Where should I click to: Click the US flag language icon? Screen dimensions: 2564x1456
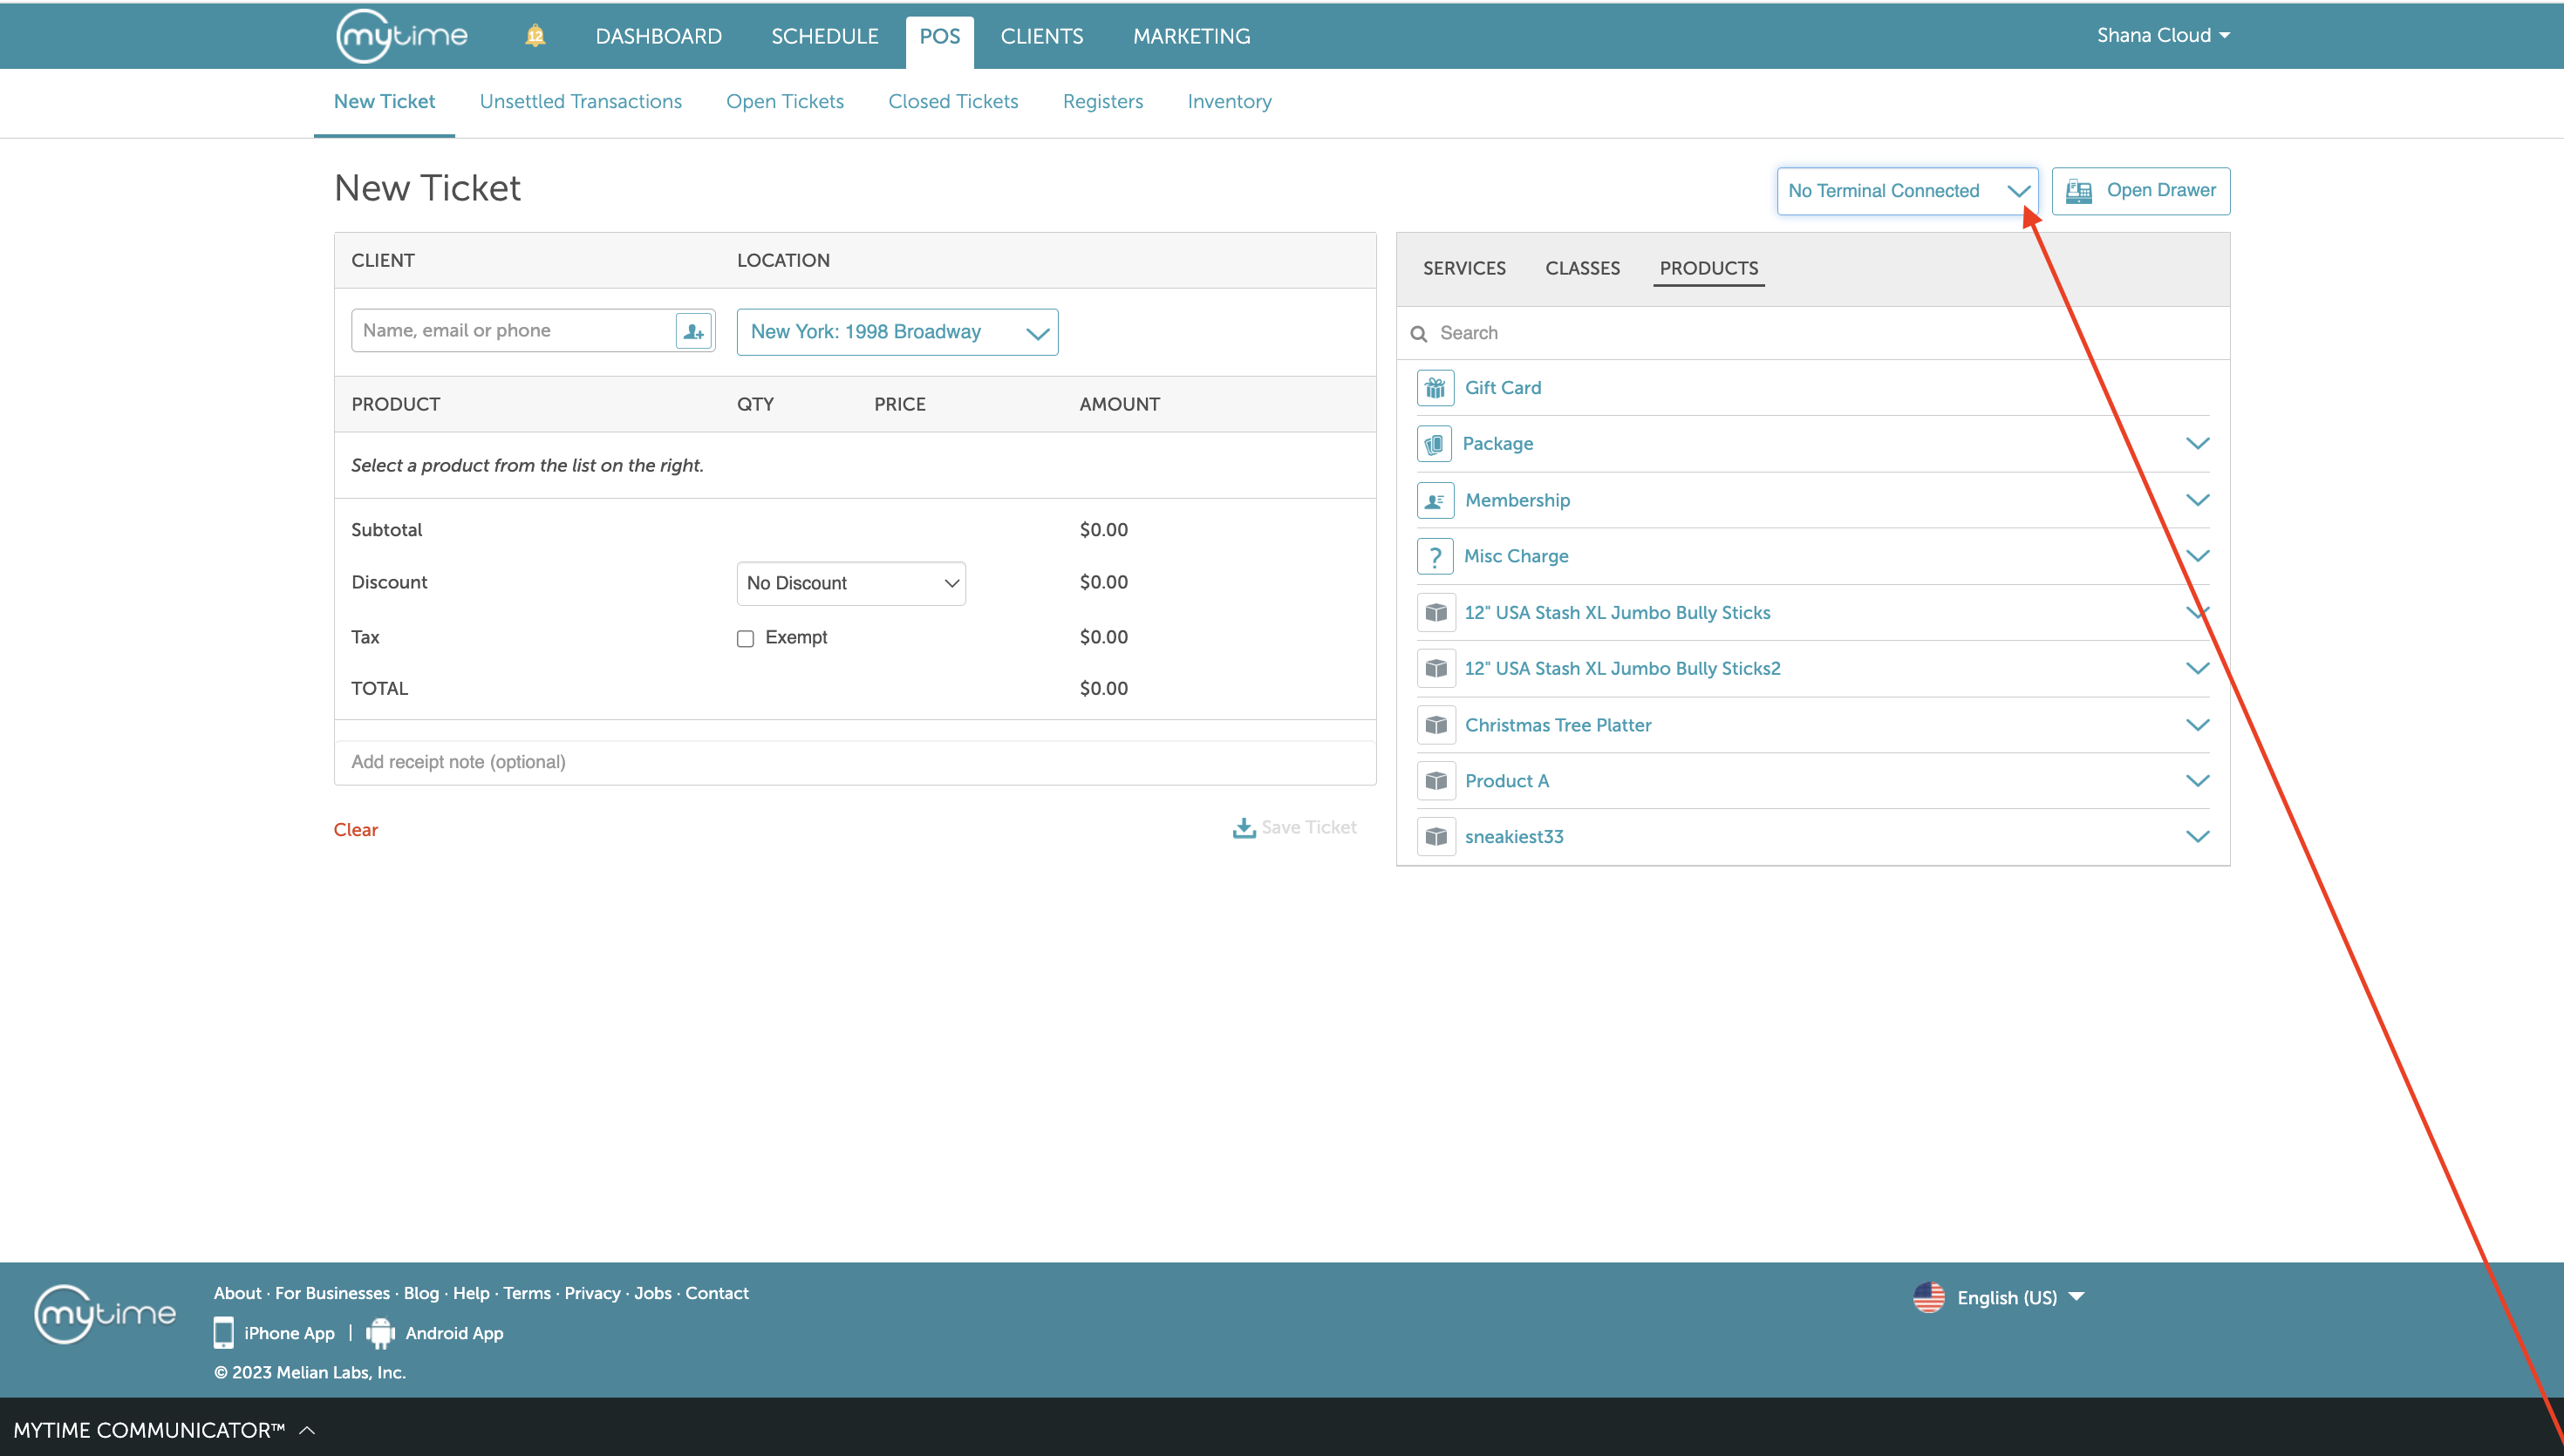pyautogui.click(x=1929, y=1297)
